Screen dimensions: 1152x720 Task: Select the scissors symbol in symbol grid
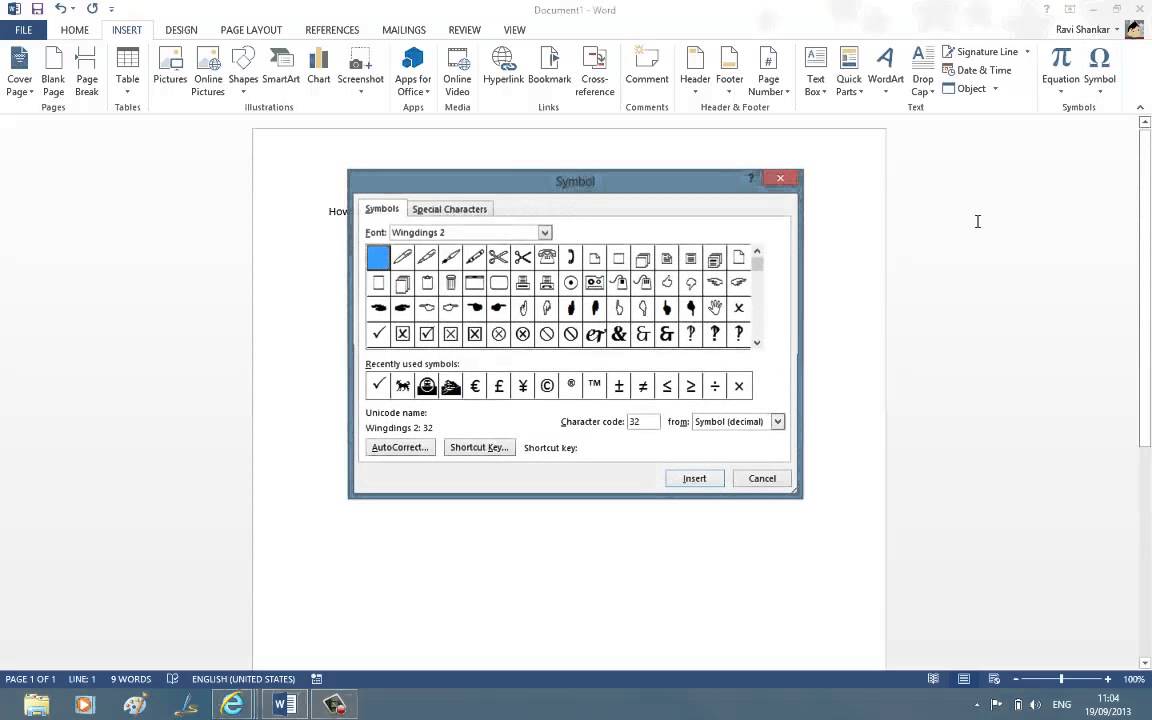(499, 258)
